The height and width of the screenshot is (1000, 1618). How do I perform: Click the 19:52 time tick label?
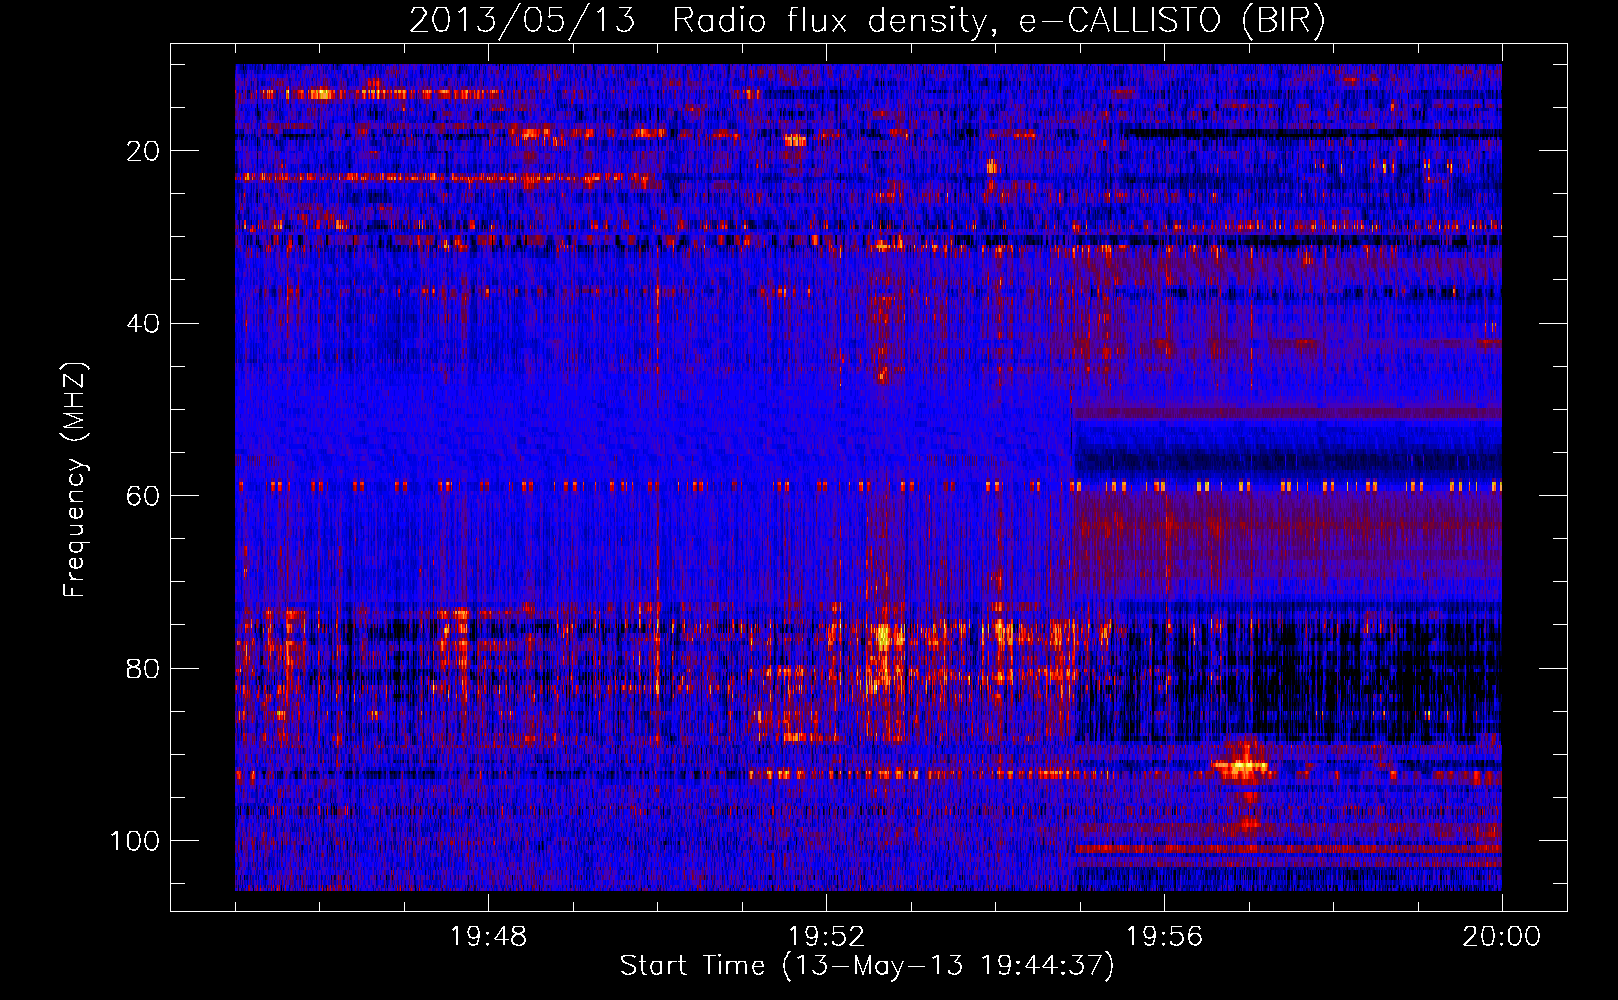coord(826,937)
